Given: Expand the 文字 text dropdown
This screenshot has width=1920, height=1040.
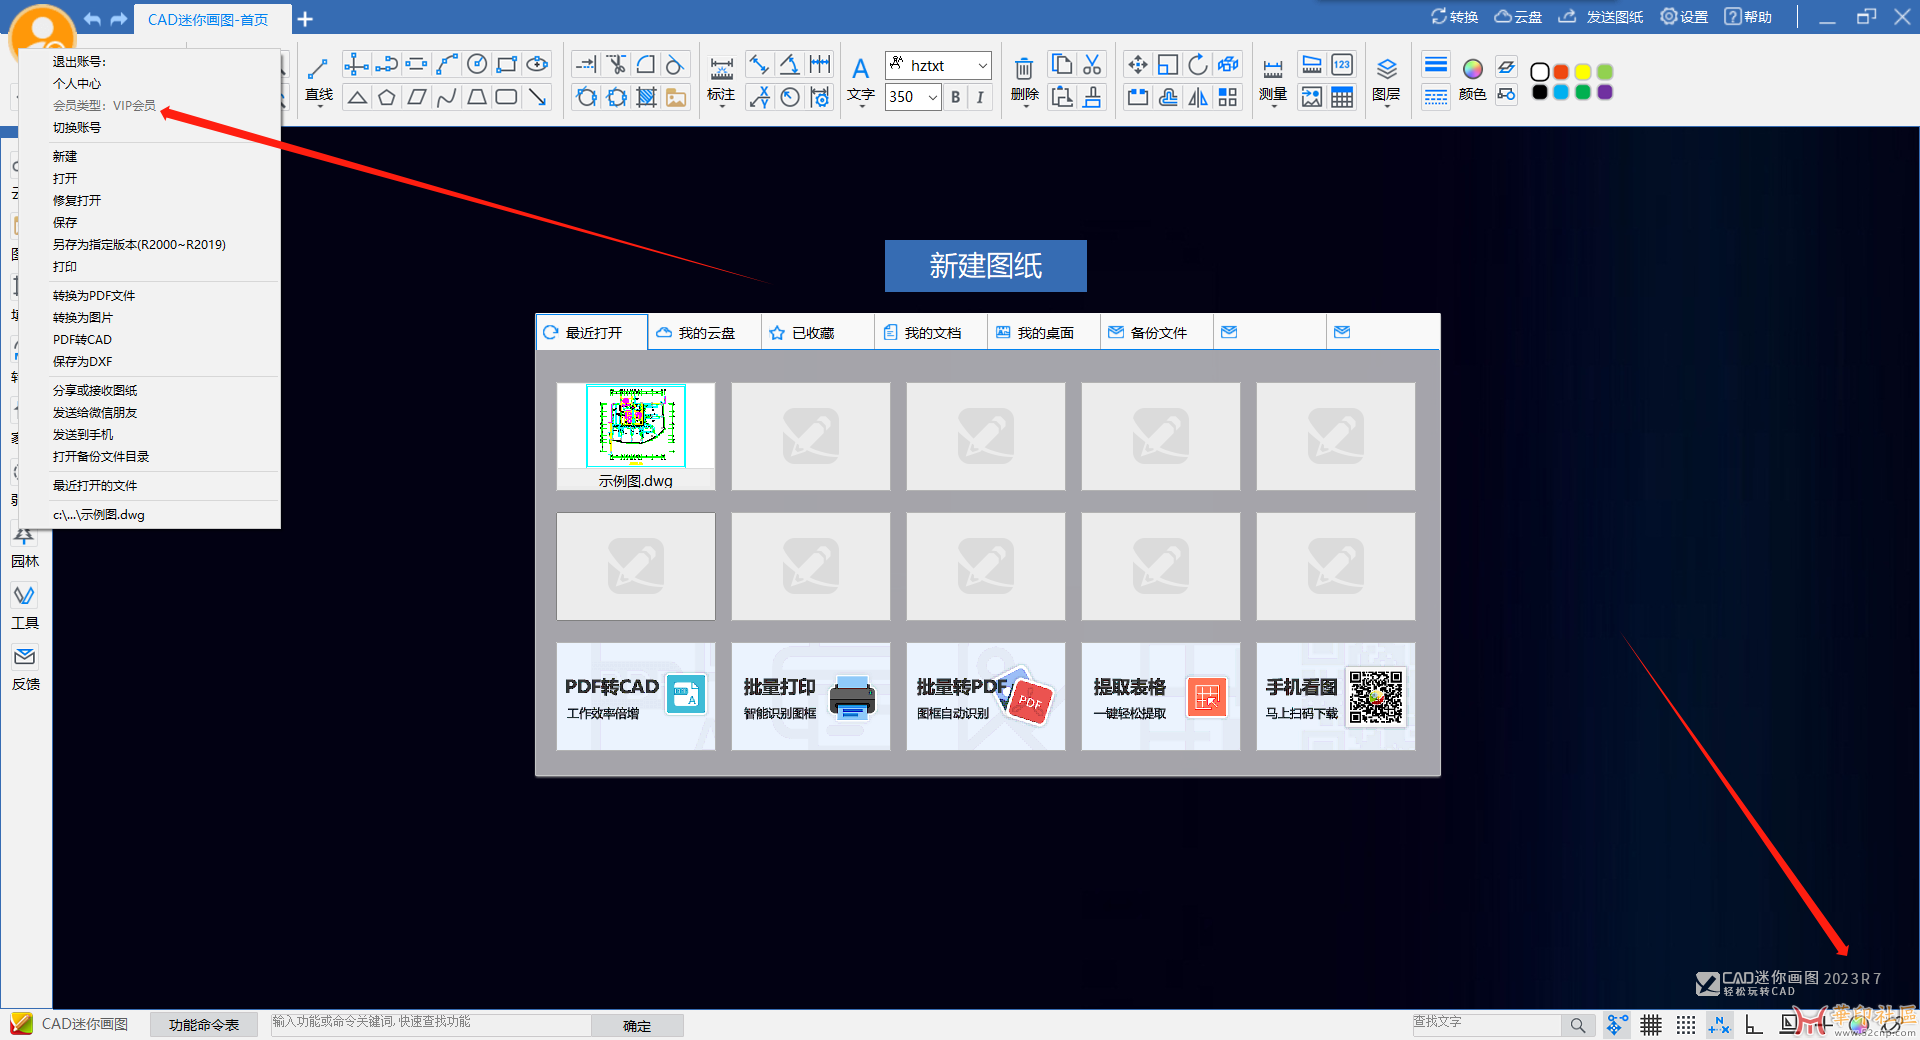Looking at the screenshot, I should (x=861, y=105).
